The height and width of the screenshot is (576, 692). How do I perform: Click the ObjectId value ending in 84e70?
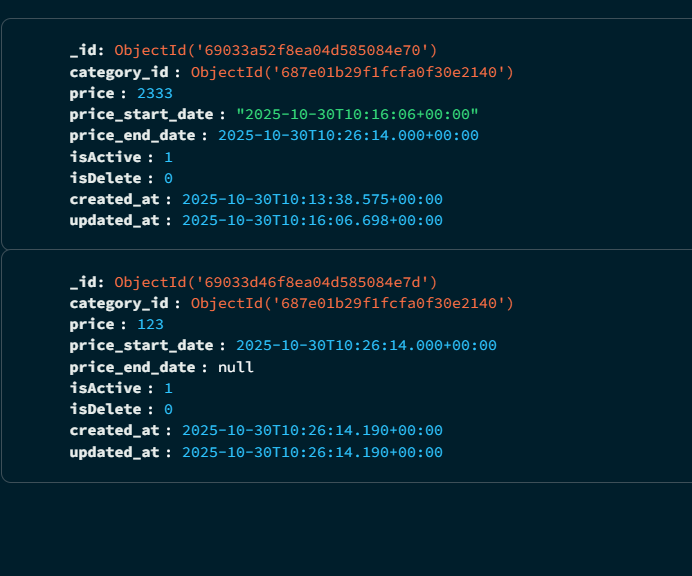[x=275, y=50]
